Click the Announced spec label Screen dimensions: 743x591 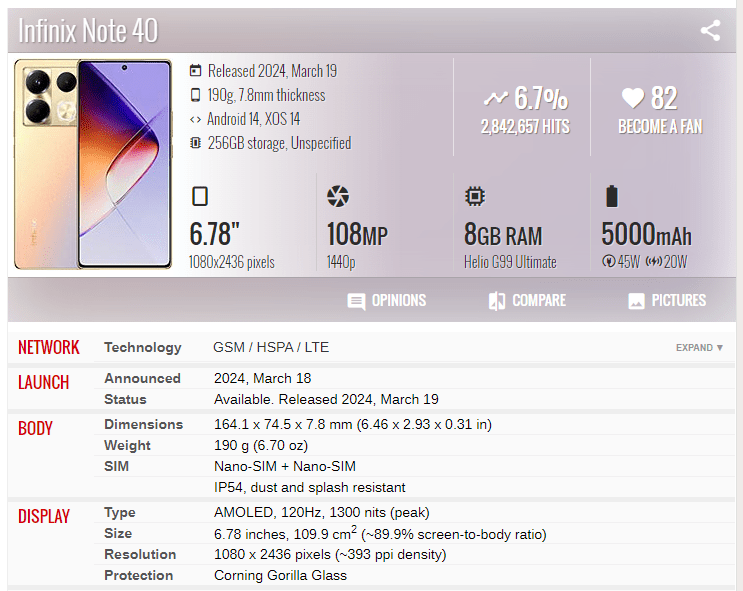[143, 378]
